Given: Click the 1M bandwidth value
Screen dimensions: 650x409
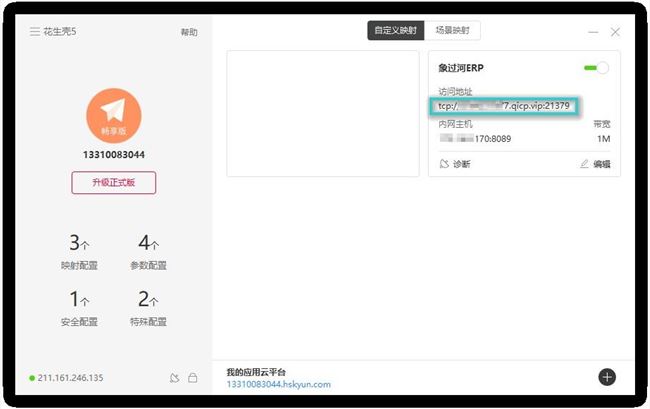Looking at the screenshot, I should pos(604,139).
